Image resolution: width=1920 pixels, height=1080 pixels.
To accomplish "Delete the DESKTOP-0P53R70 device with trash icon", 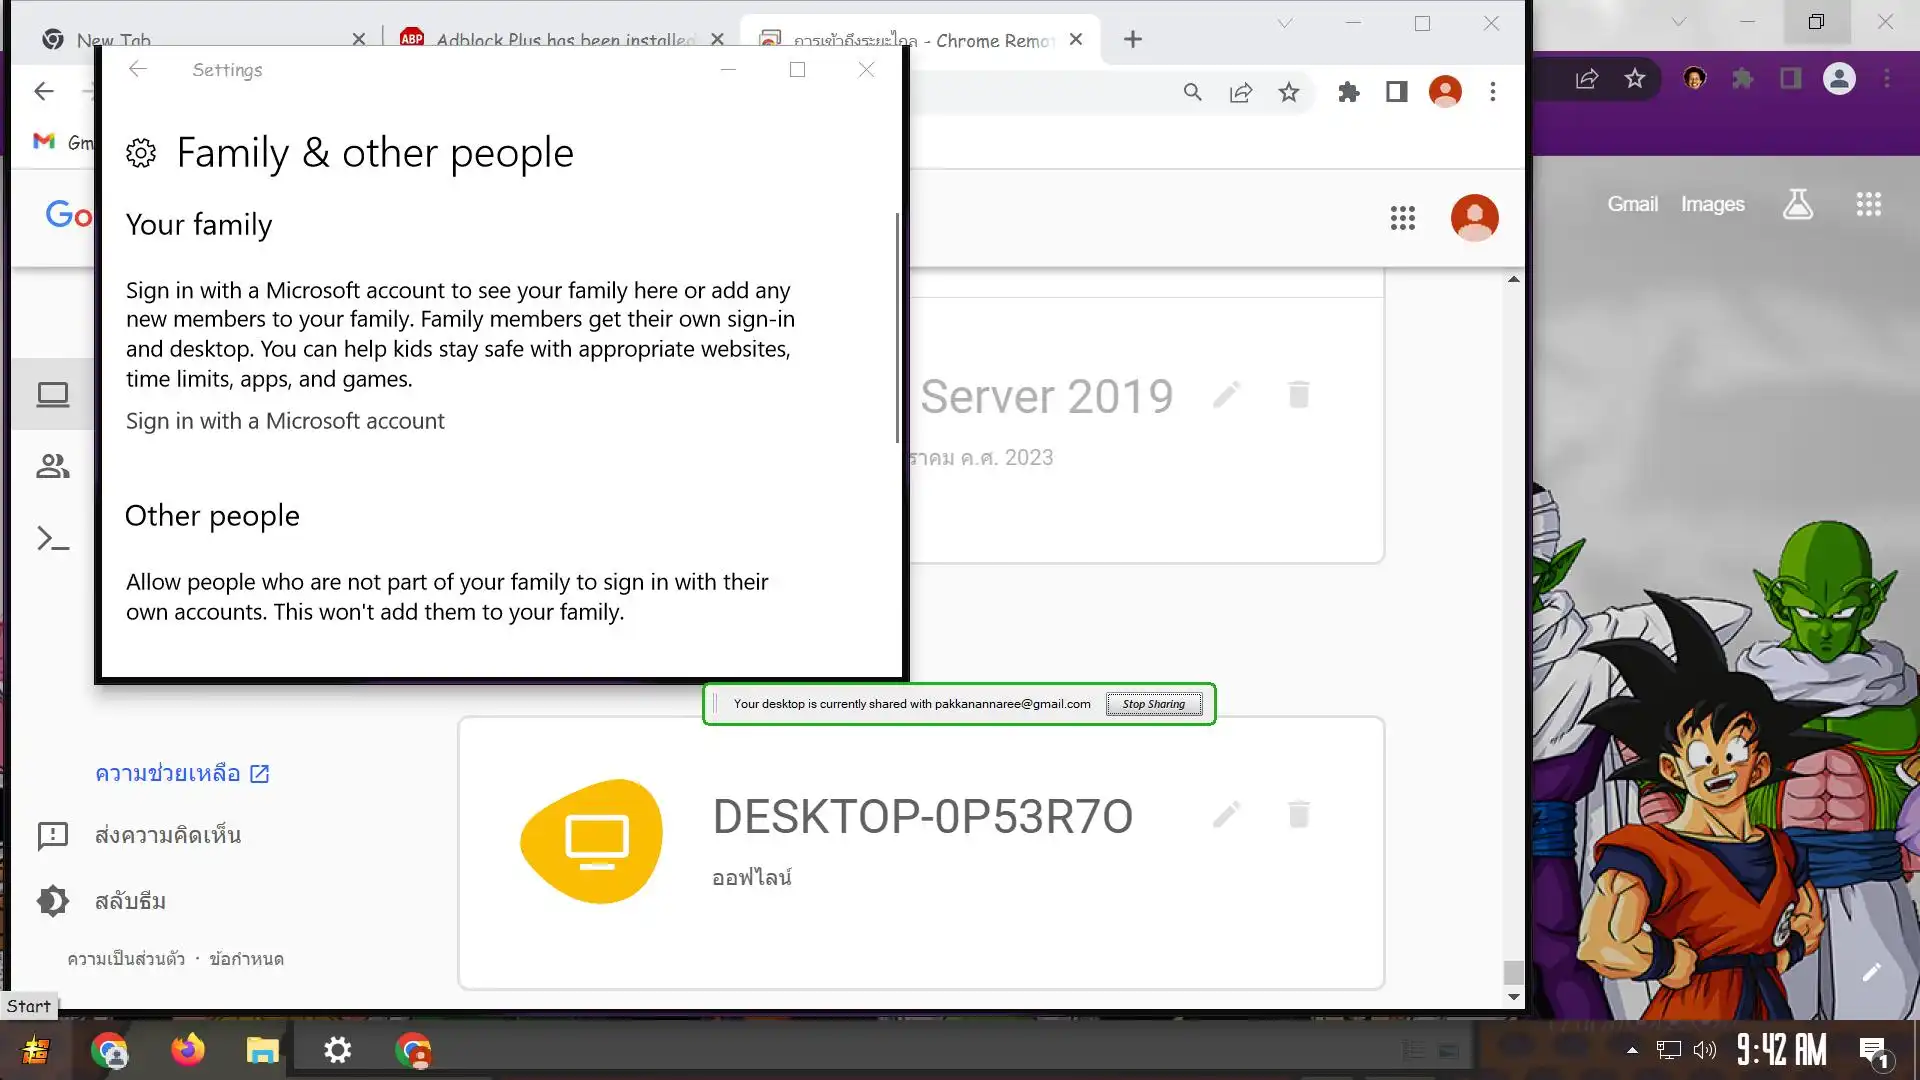I will [x=1298, y=815].
